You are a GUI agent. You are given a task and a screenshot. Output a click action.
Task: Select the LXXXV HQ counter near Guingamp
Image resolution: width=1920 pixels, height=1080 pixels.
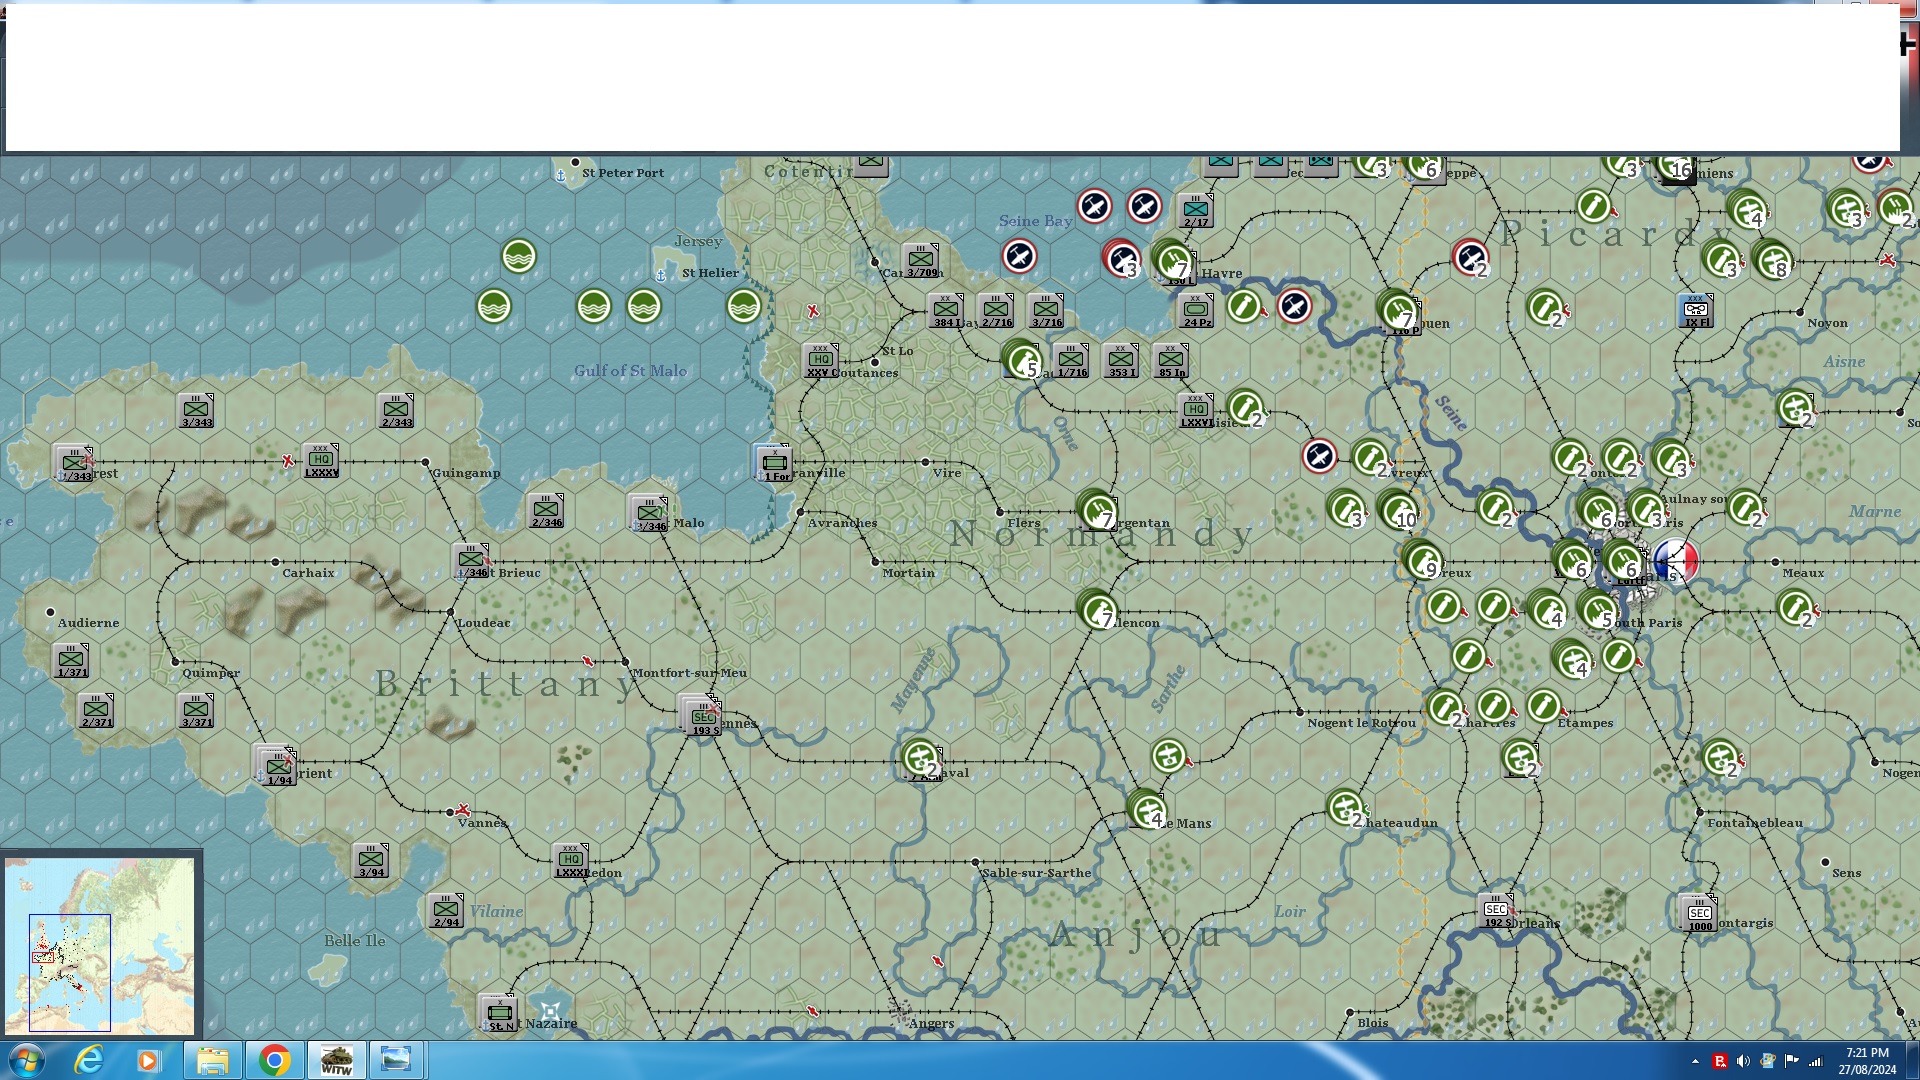[x=321, y=460]
